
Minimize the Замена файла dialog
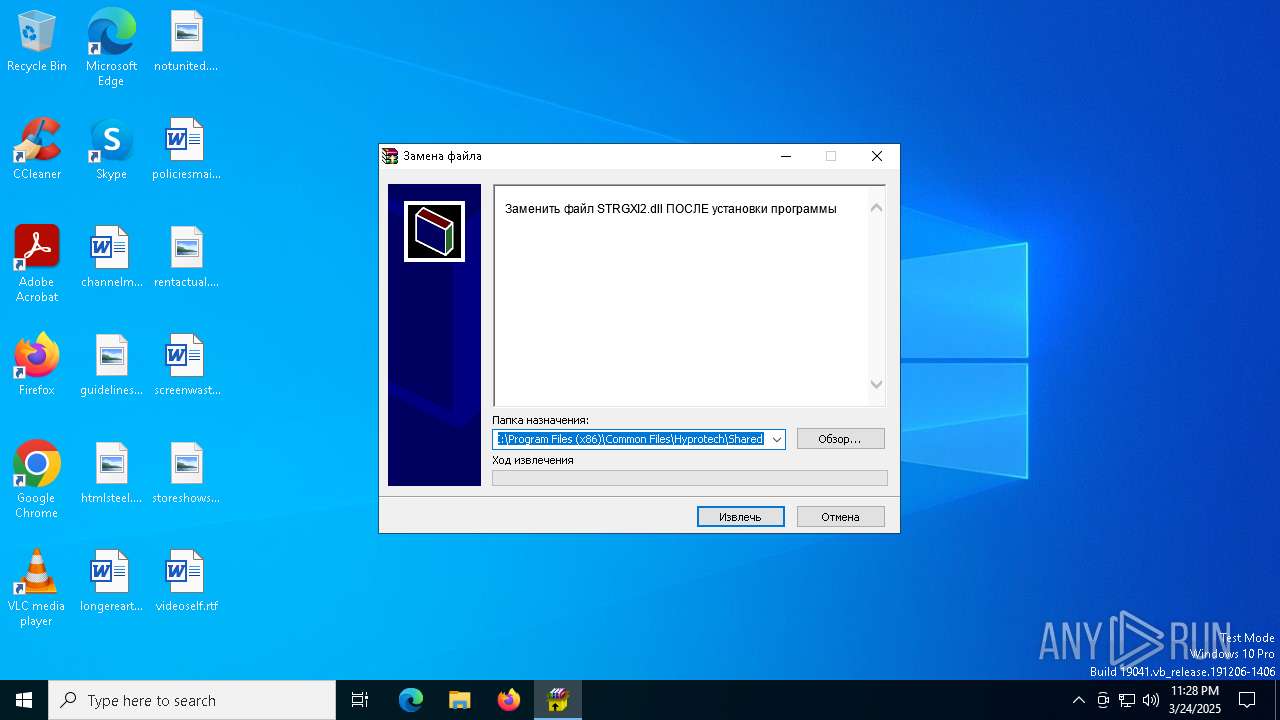786,156
